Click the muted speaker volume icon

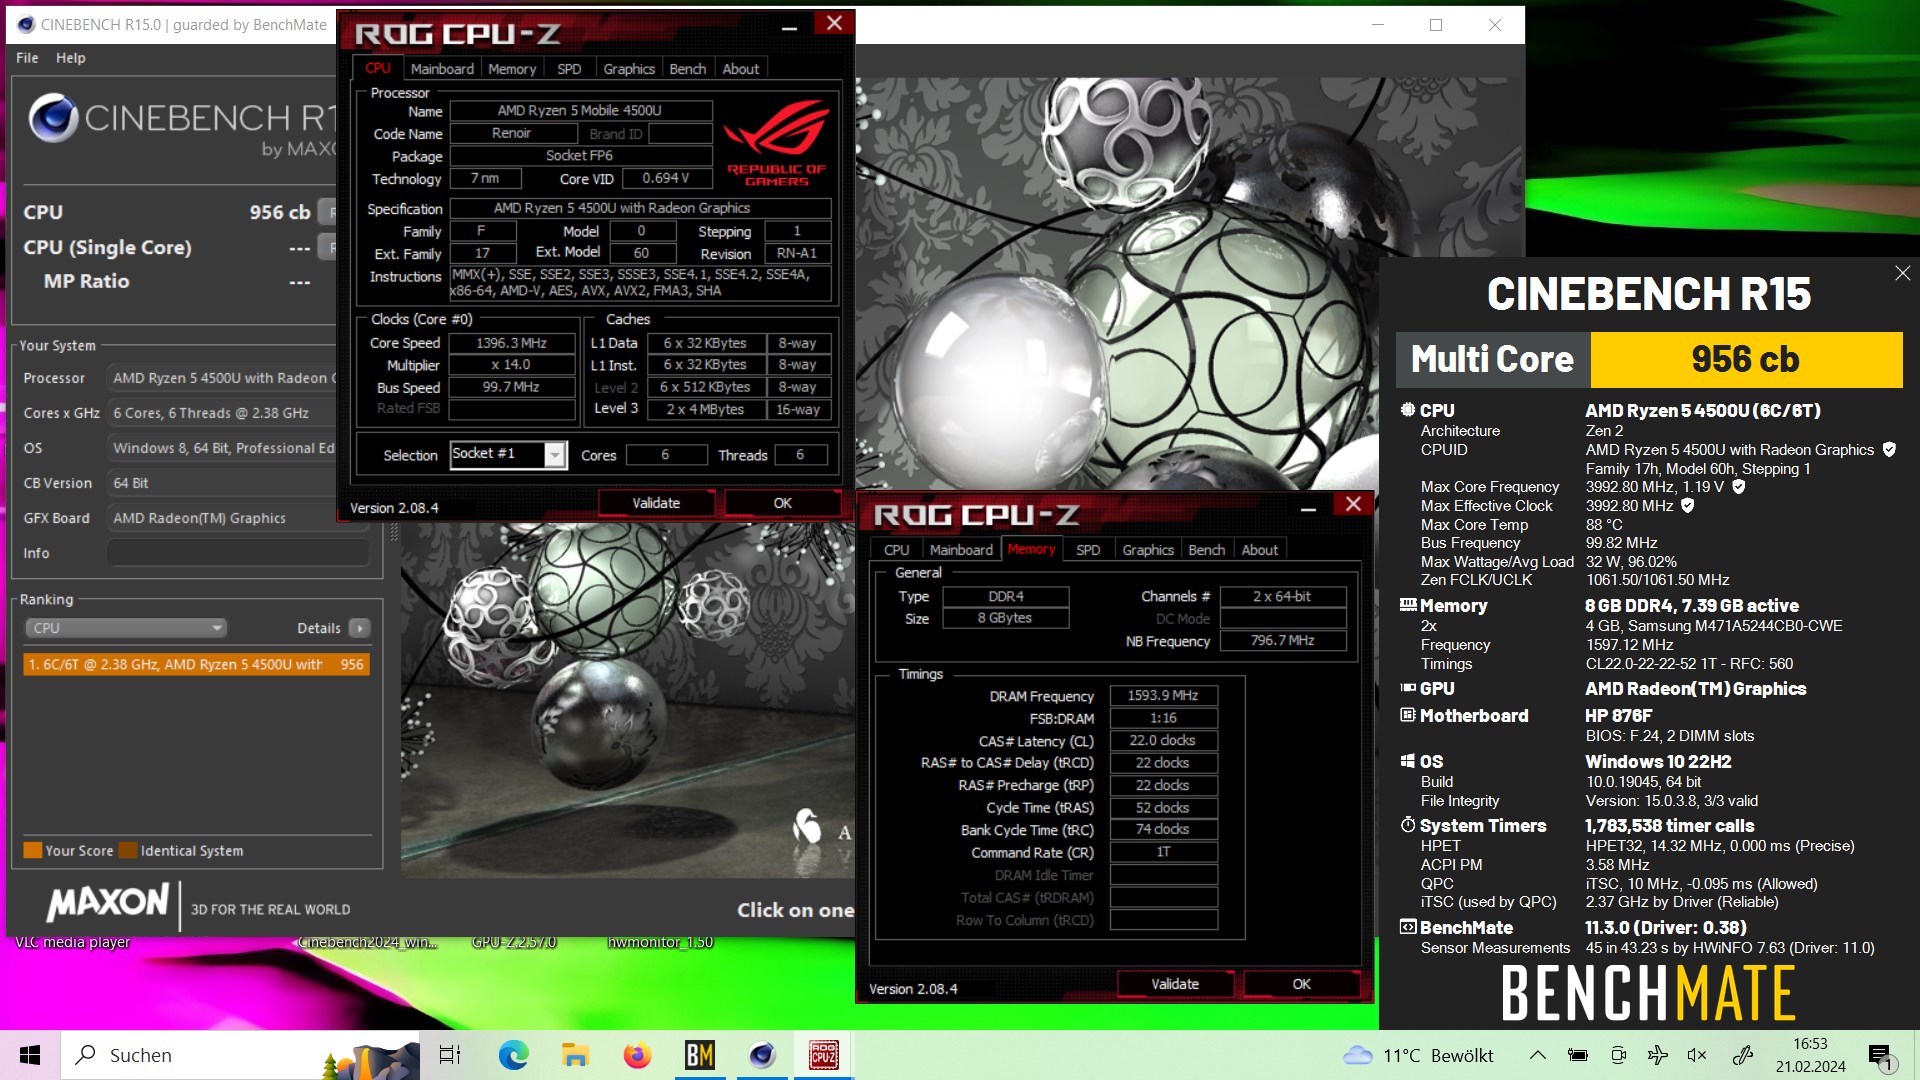pyautogui.click(x=1697, y=1055)
